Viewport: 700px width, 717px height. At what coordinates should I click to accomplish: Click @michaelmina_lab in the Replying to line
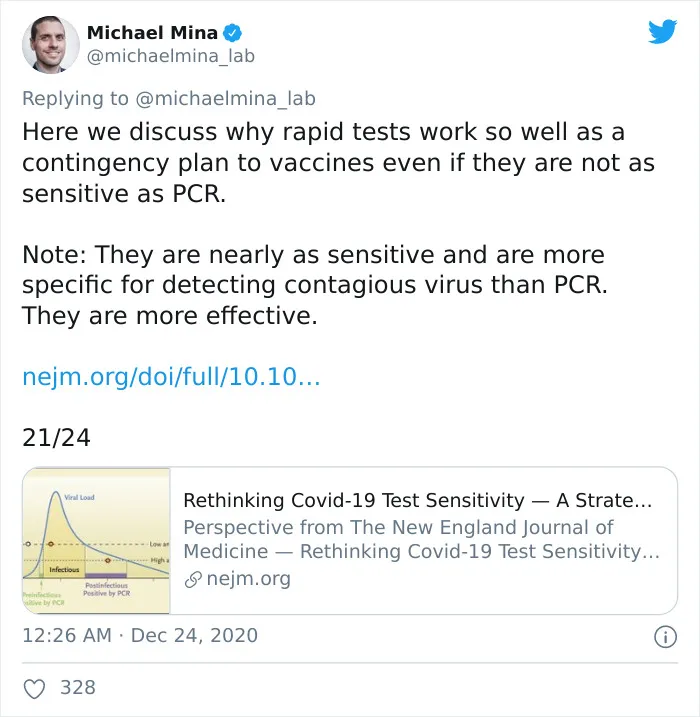pyautogui.click(x=225, y=99)
